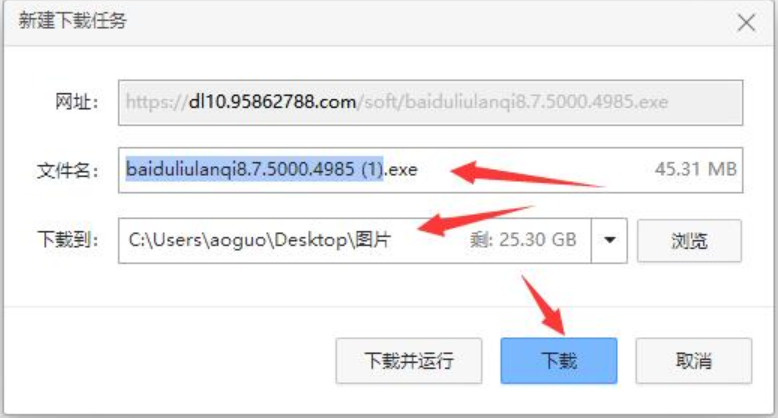Click the red arrow pointing at 下载 button
778x418 pixels.
coord(544,305)
